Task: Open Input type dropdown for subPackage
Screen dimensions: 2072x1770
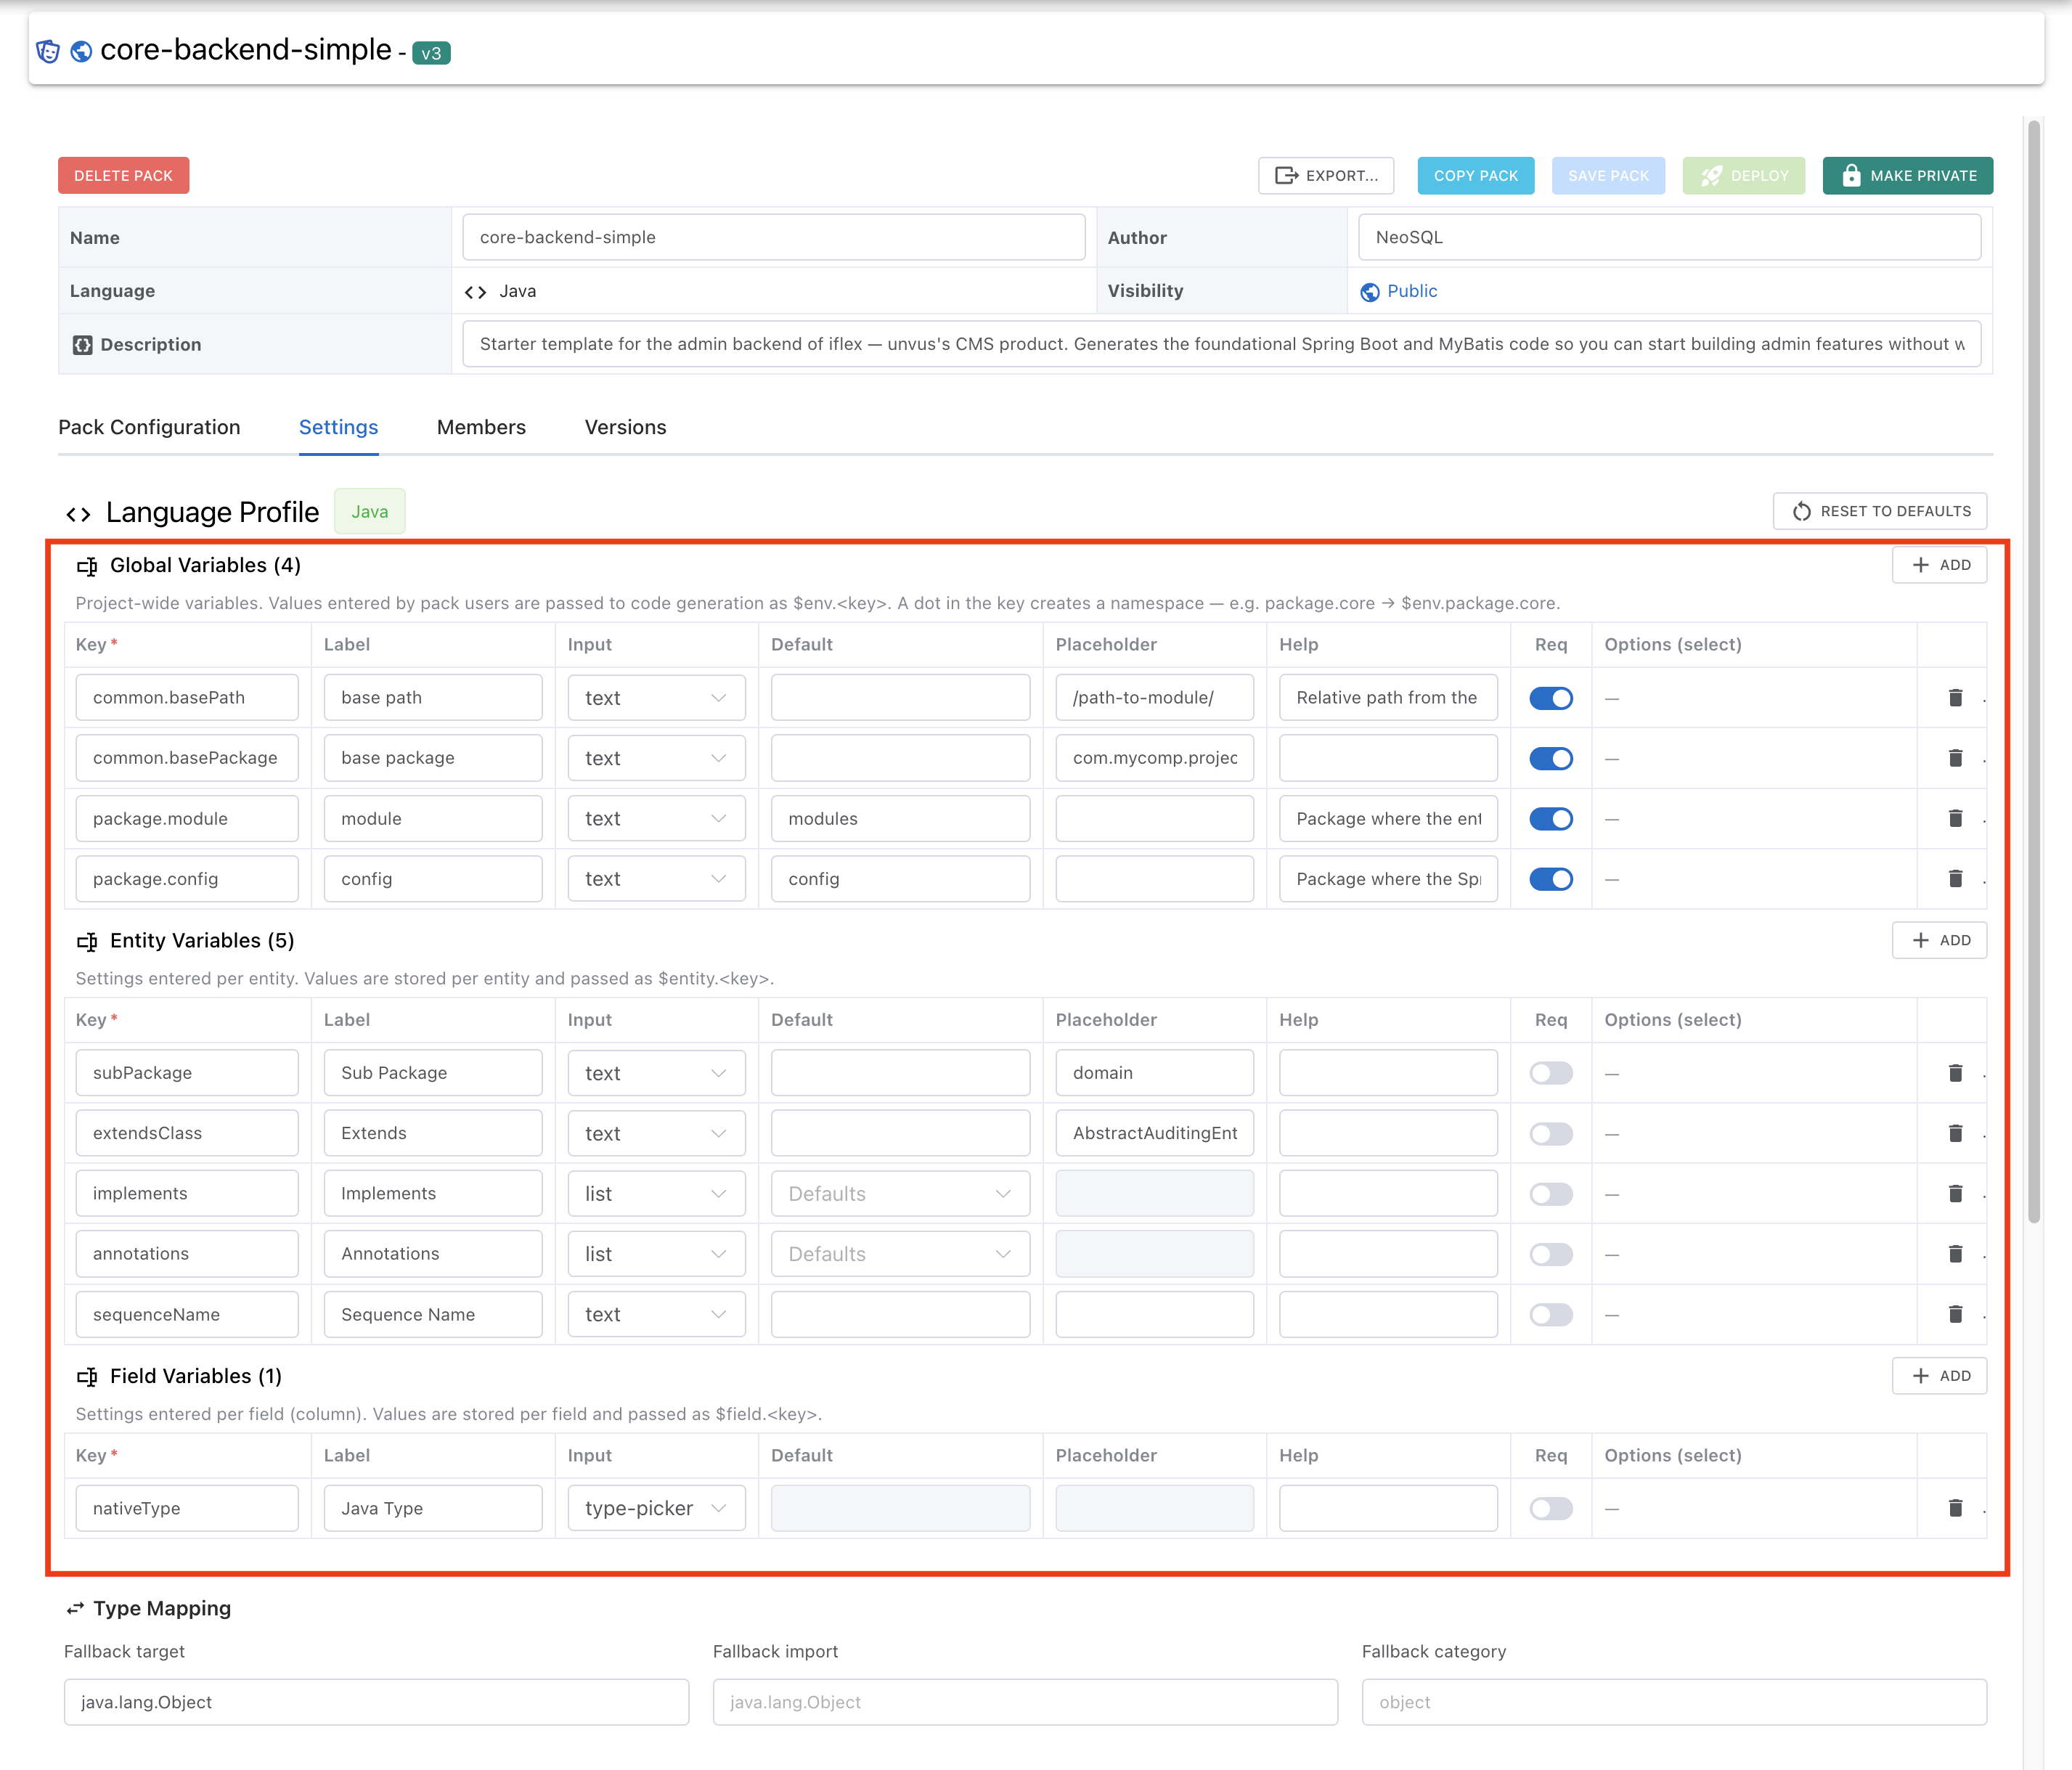Action: coord(656,1073)
